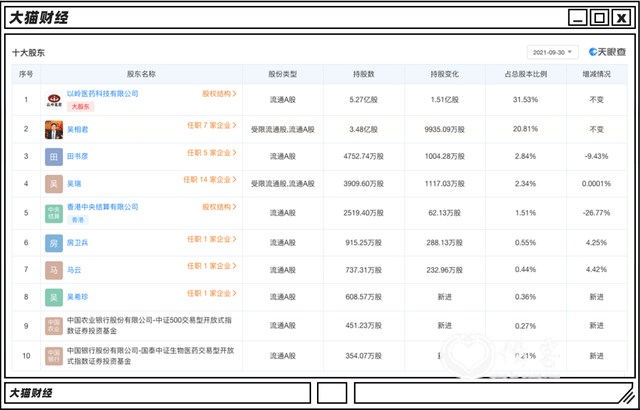The width and height of the screenshot is (640, 410).
Task: Click the 以岭医药 company logo icon
Action: [x=54, y=100]
